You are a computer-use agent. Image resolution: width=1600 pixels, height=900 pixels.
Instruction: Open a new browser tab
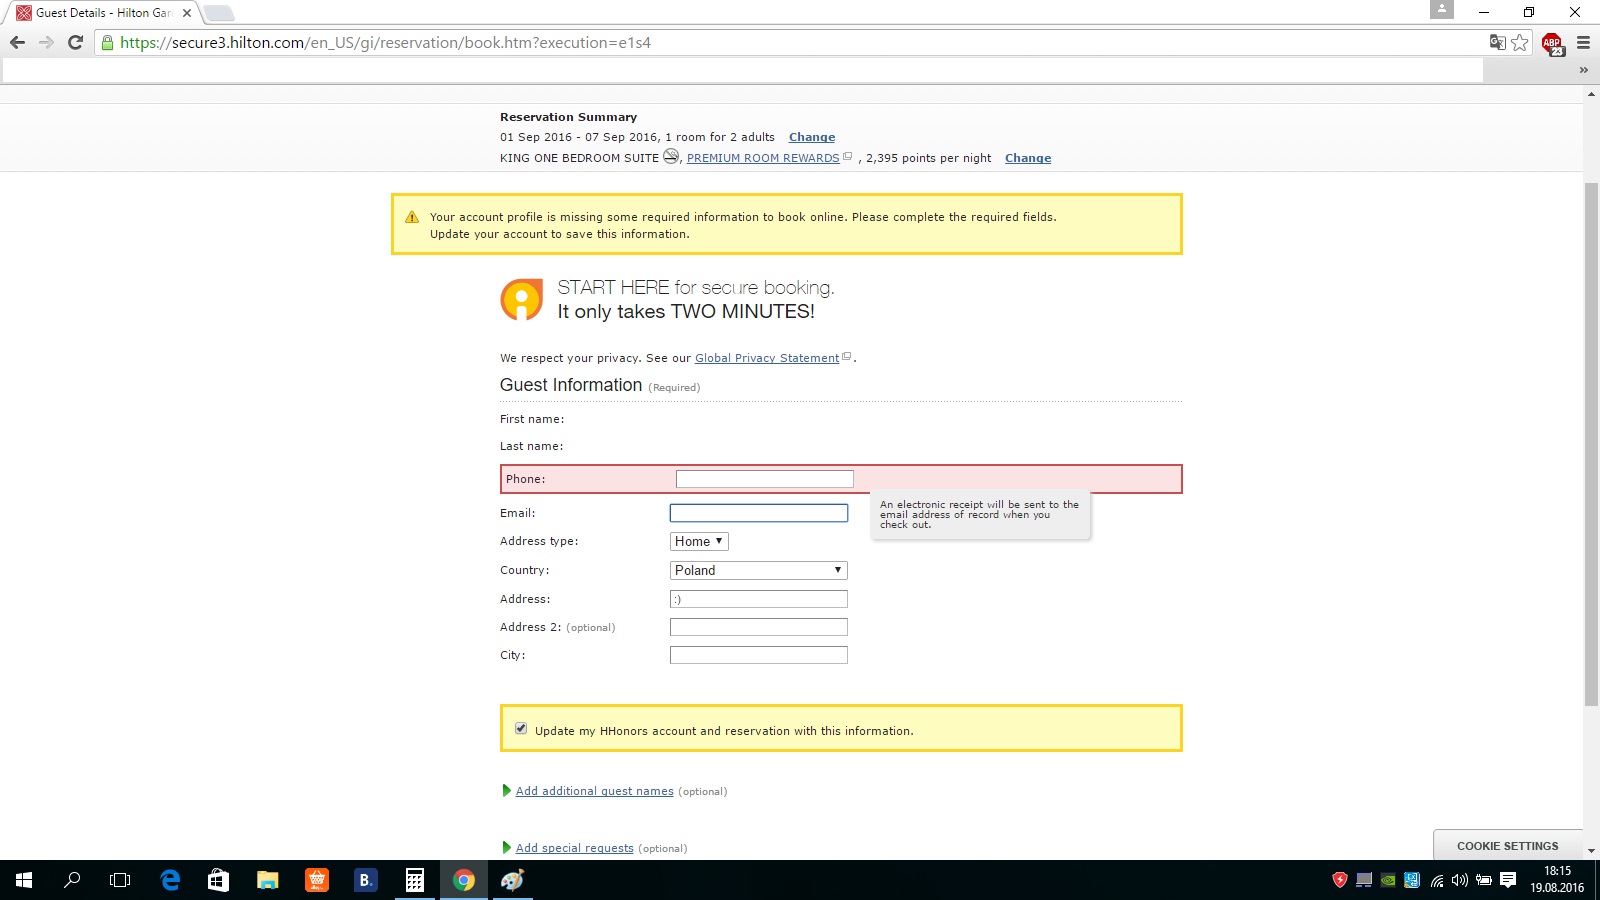coord(219,13)
